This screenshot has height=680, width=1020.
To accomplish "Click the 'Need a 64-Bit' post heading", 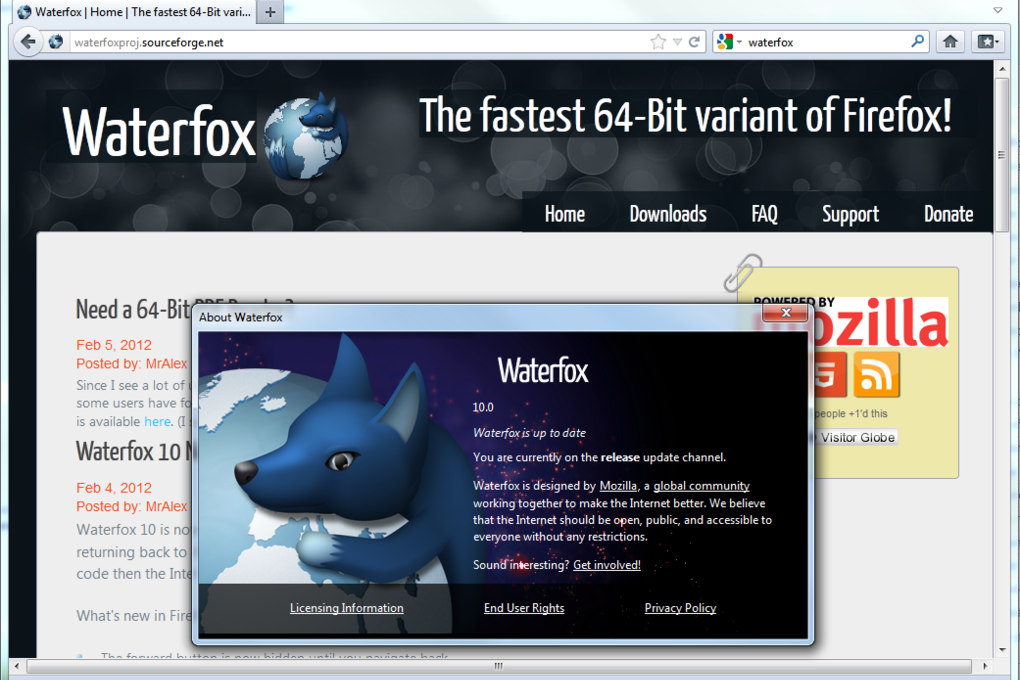I will pyautogui.click(x=133, y=309).
